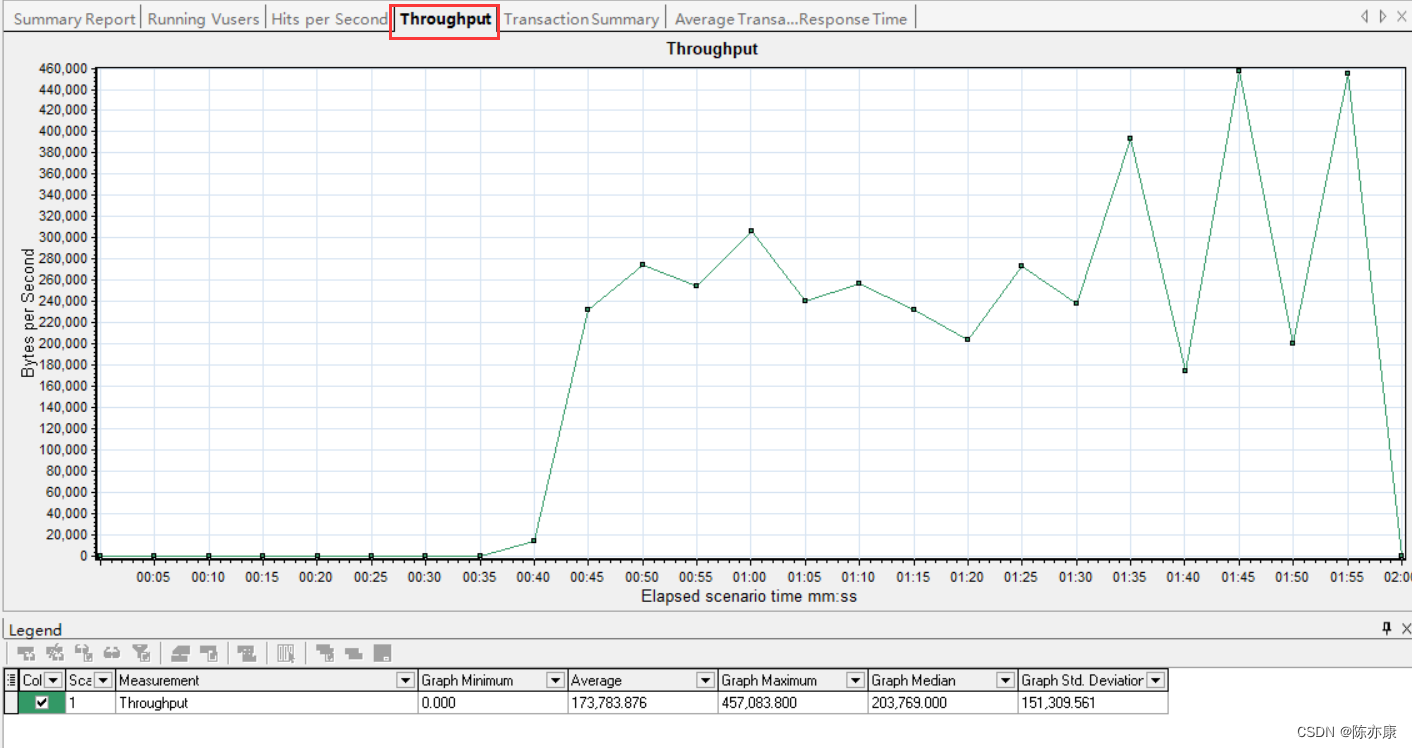Viewport: 1412px width, 748px height.
Task: Click the green color cell for Throughput
Action: pos(42,703)
